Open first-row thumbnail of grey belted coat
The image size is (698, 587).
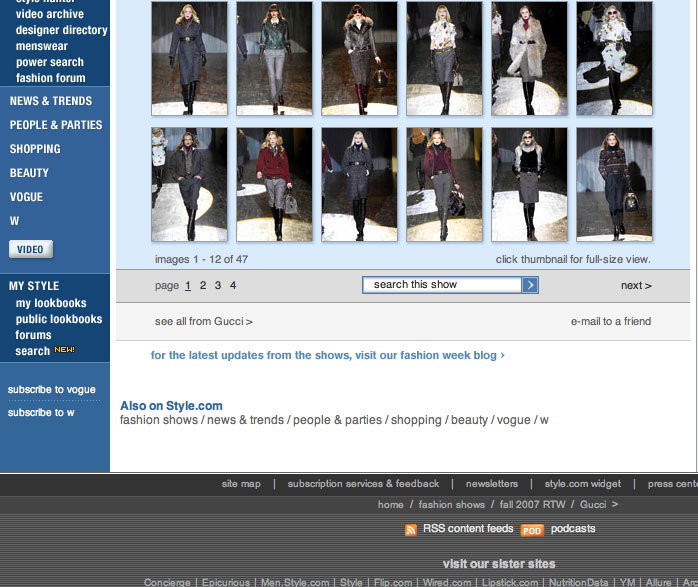click(189, 58)
